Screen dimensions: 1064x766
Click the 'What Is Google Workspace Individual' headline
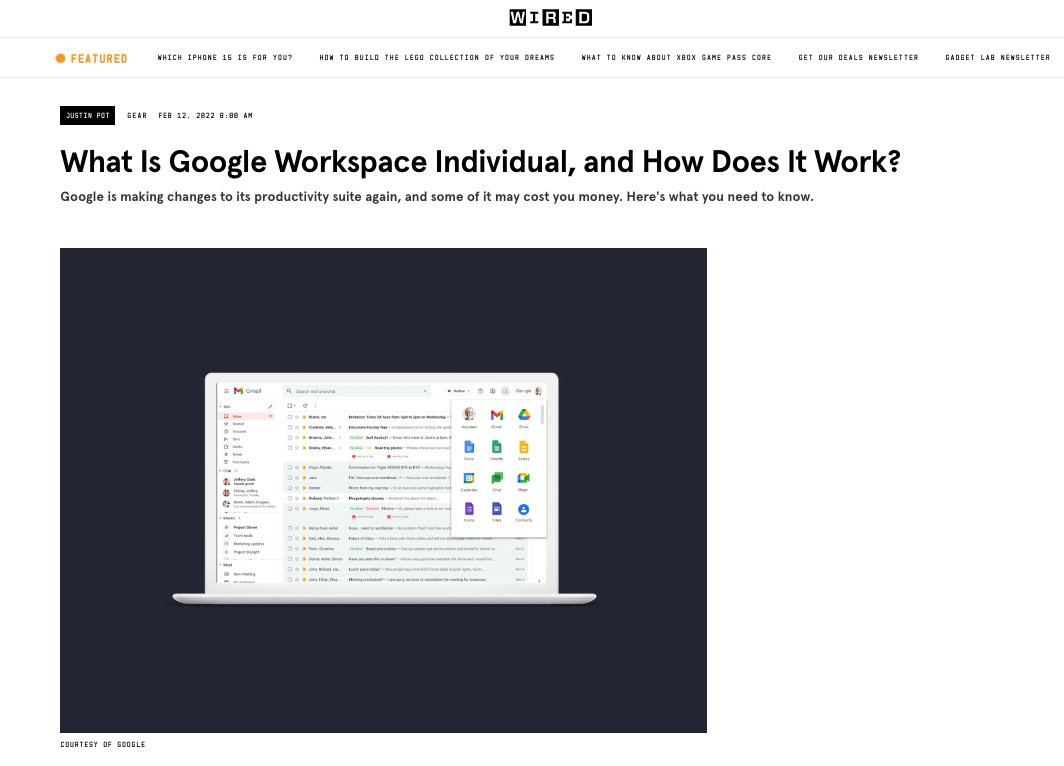coord(480,162)
